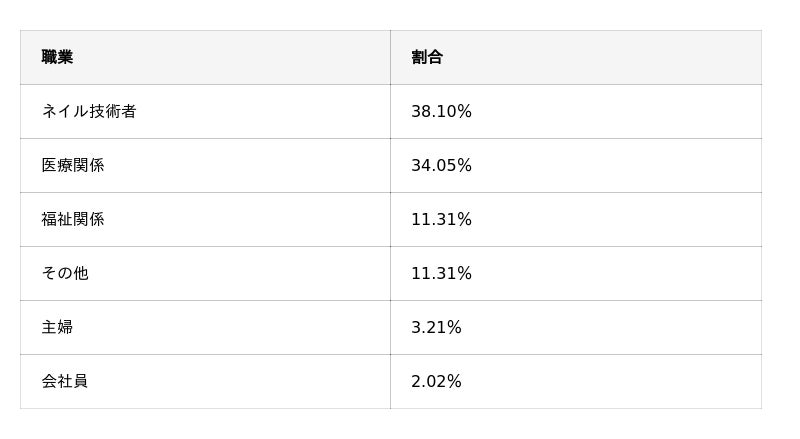Select the 福祉関係 row label
Screen dimensions: 800x439
tap(73, 220)
